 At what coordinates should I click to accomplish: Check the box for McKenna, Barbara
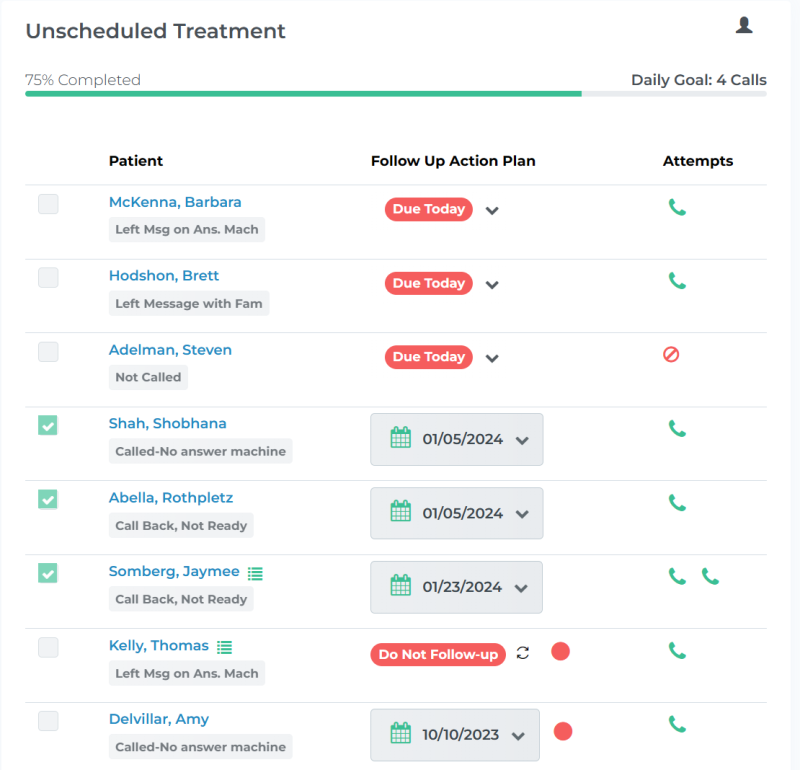(x=48, y=204)
